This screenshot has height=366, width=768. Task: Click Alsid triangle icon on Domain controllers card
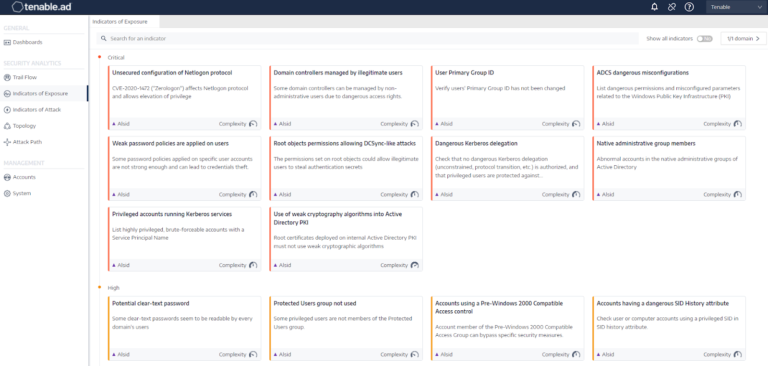pyautogui.click(x=275, y=124)
